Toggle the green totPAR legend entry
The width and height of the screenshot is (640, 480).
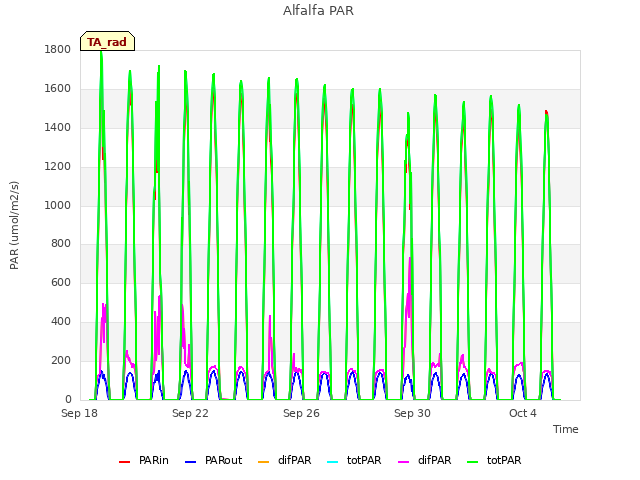click(x=494, y=460)
